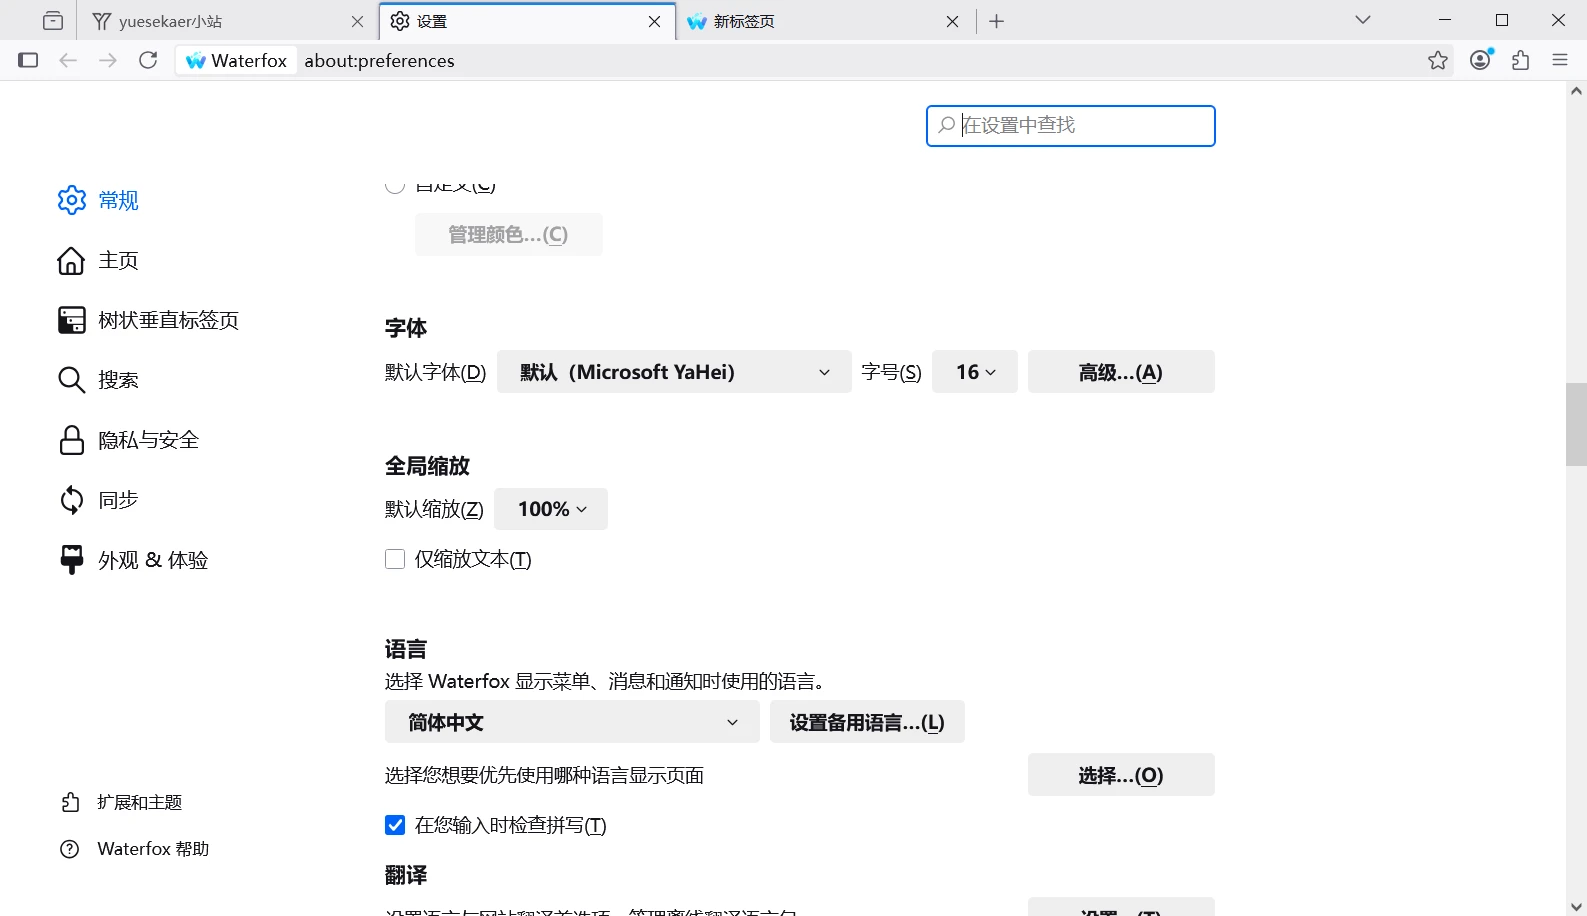Open the 隐私与安全 settings category
Screen dimensions: 1587x916
pyautogui.click(x=148, y=440)
